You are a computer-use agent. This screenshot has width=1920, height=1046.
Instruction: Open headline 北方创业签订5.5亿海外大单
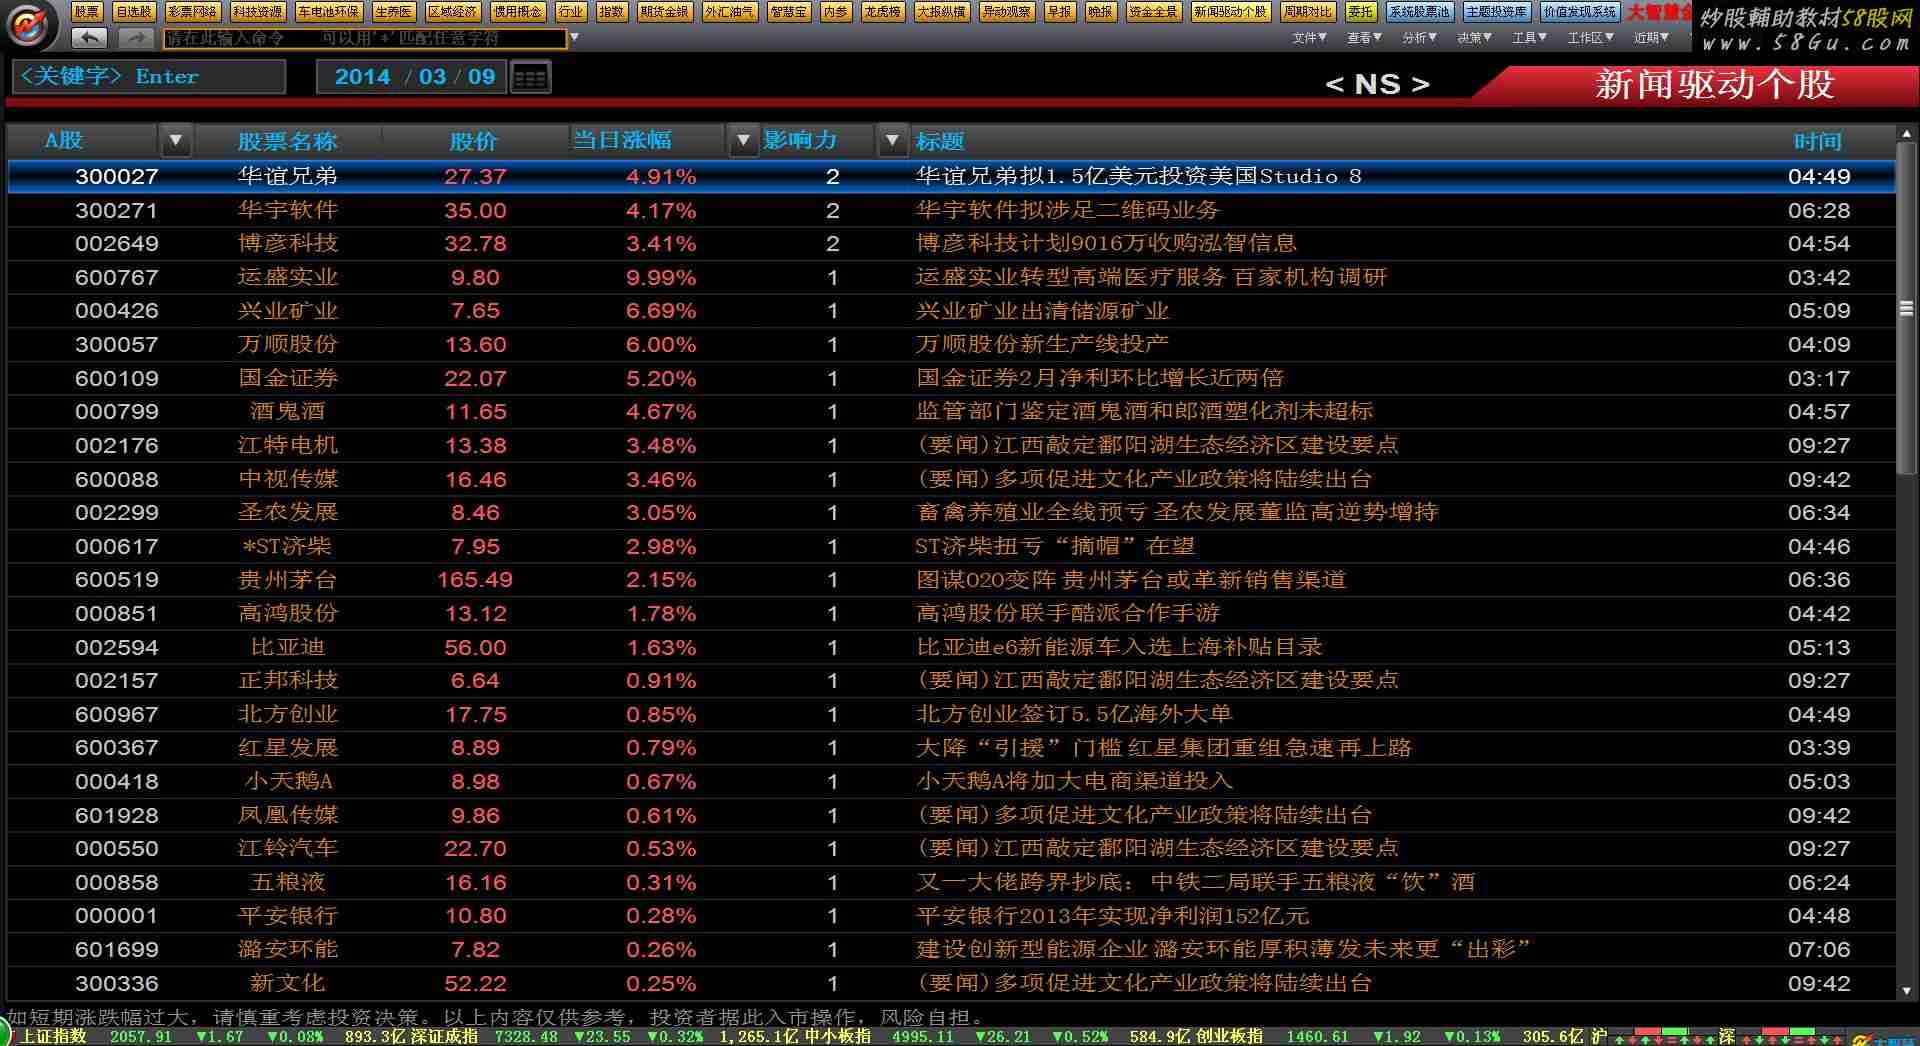coord(1074,714)
